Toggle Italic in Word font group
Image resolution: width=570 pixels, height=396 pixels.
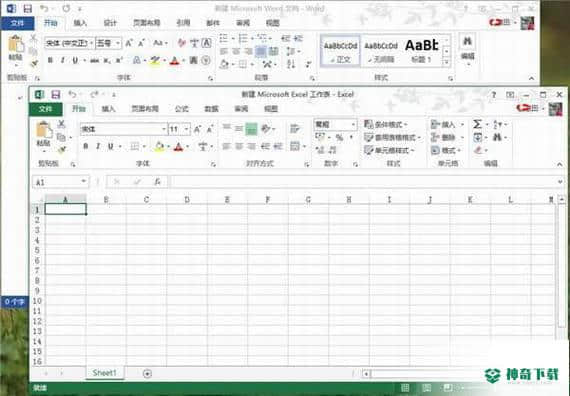click(63, 60)
